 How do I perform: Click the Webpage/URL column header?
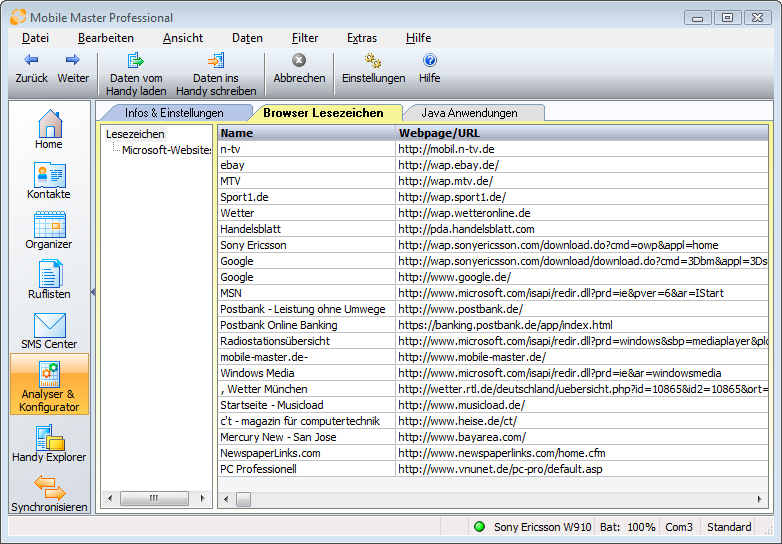pyautogui.click(x=580, y=133)
